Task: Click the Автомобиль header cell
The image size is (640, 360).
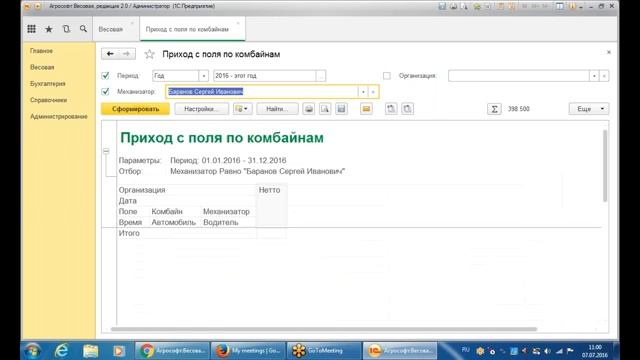Action: 173,222
